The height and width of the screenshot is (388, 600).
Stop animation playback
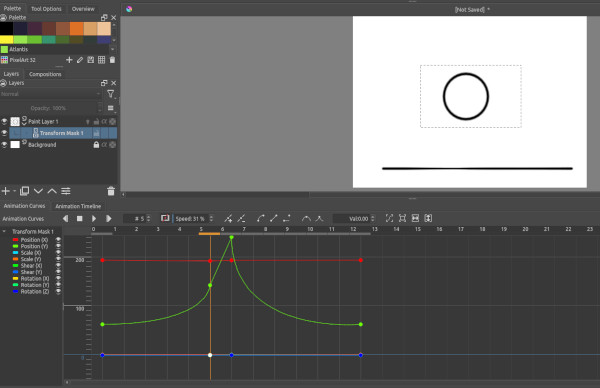[x=80, y=218]
